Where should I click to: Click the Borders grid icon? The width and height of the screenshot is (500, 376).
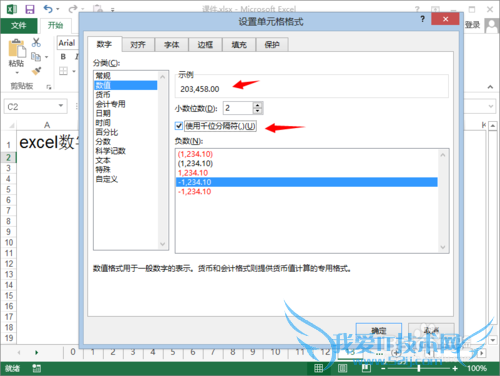[63, 71]
